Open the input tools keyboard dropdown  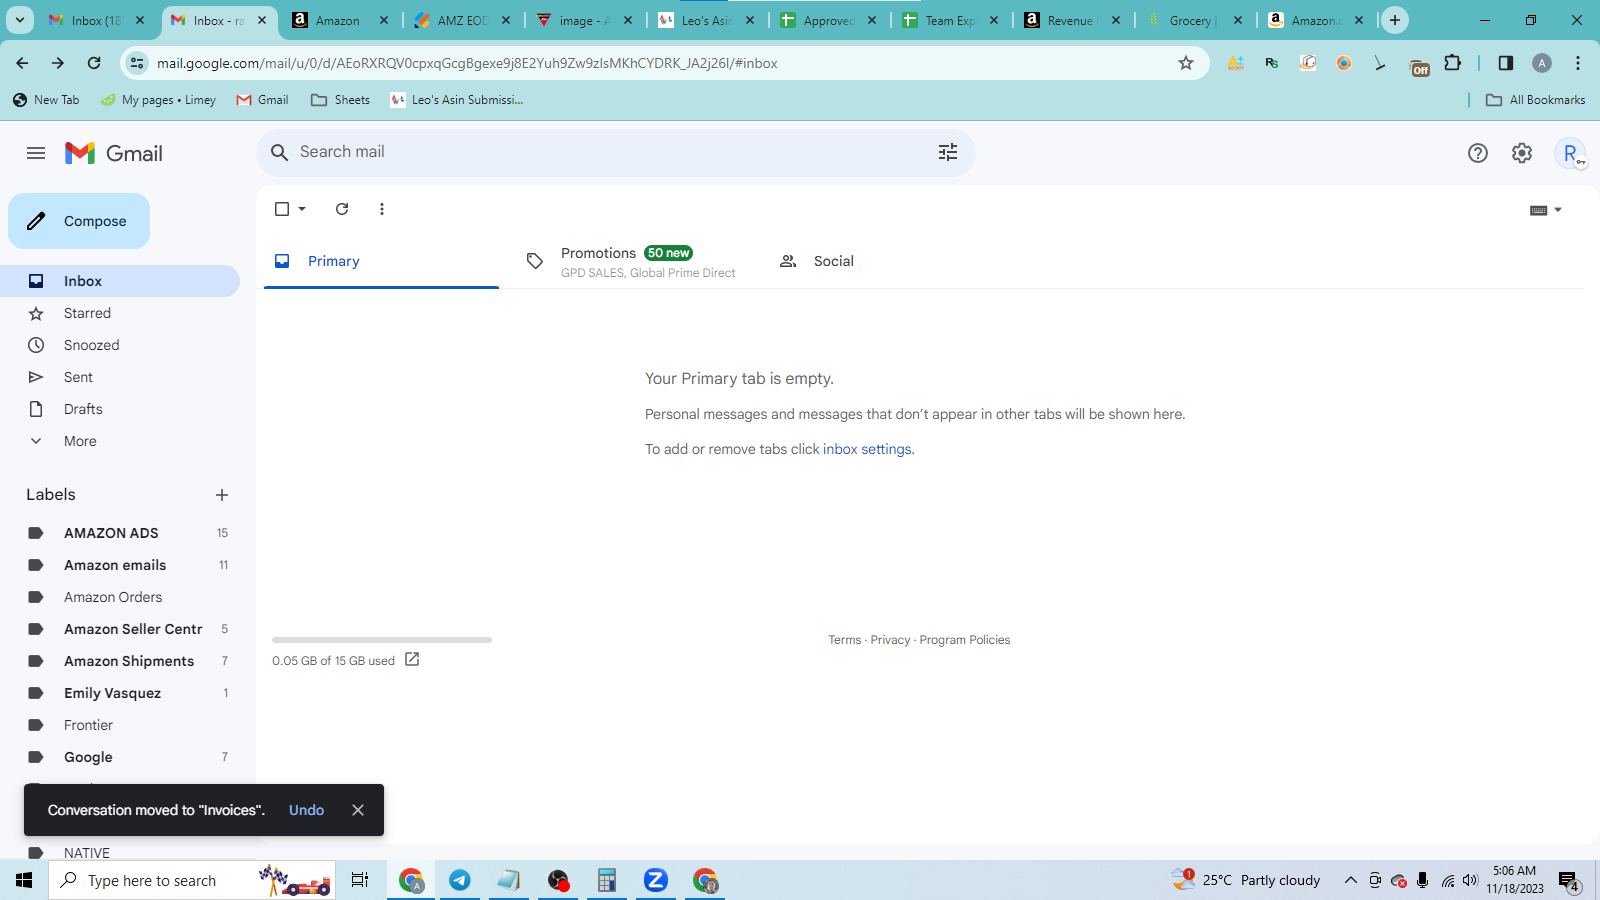coord(1546,210)
